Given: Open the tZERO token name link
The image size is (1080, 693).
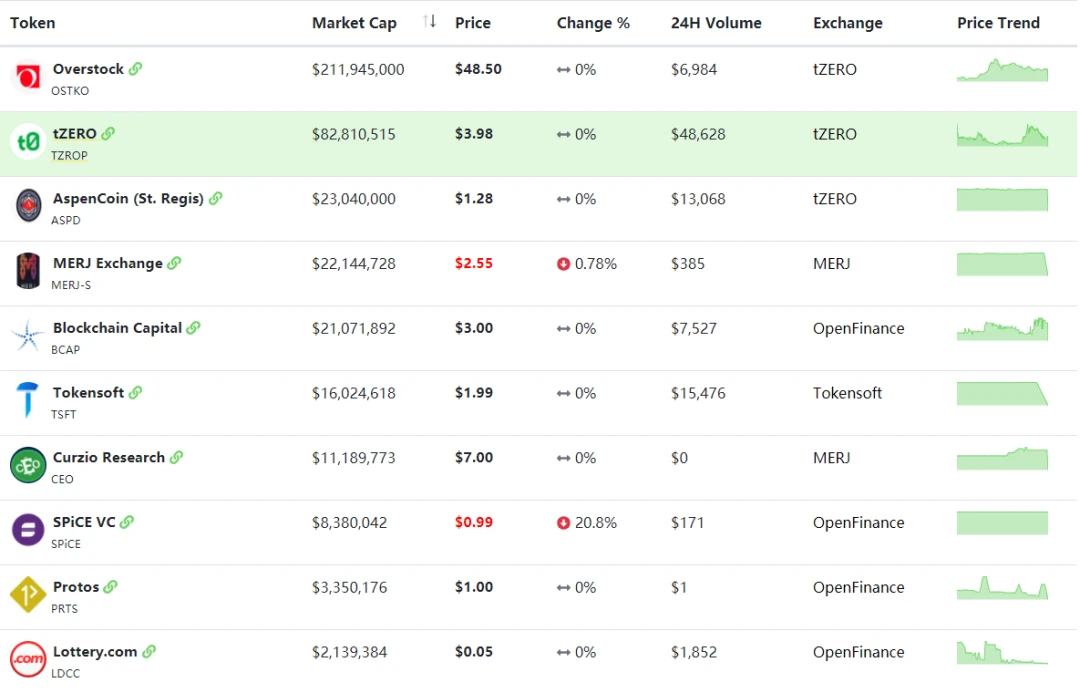Looking at the screenshot, I should pyautogui.click(x=74, y=134).
